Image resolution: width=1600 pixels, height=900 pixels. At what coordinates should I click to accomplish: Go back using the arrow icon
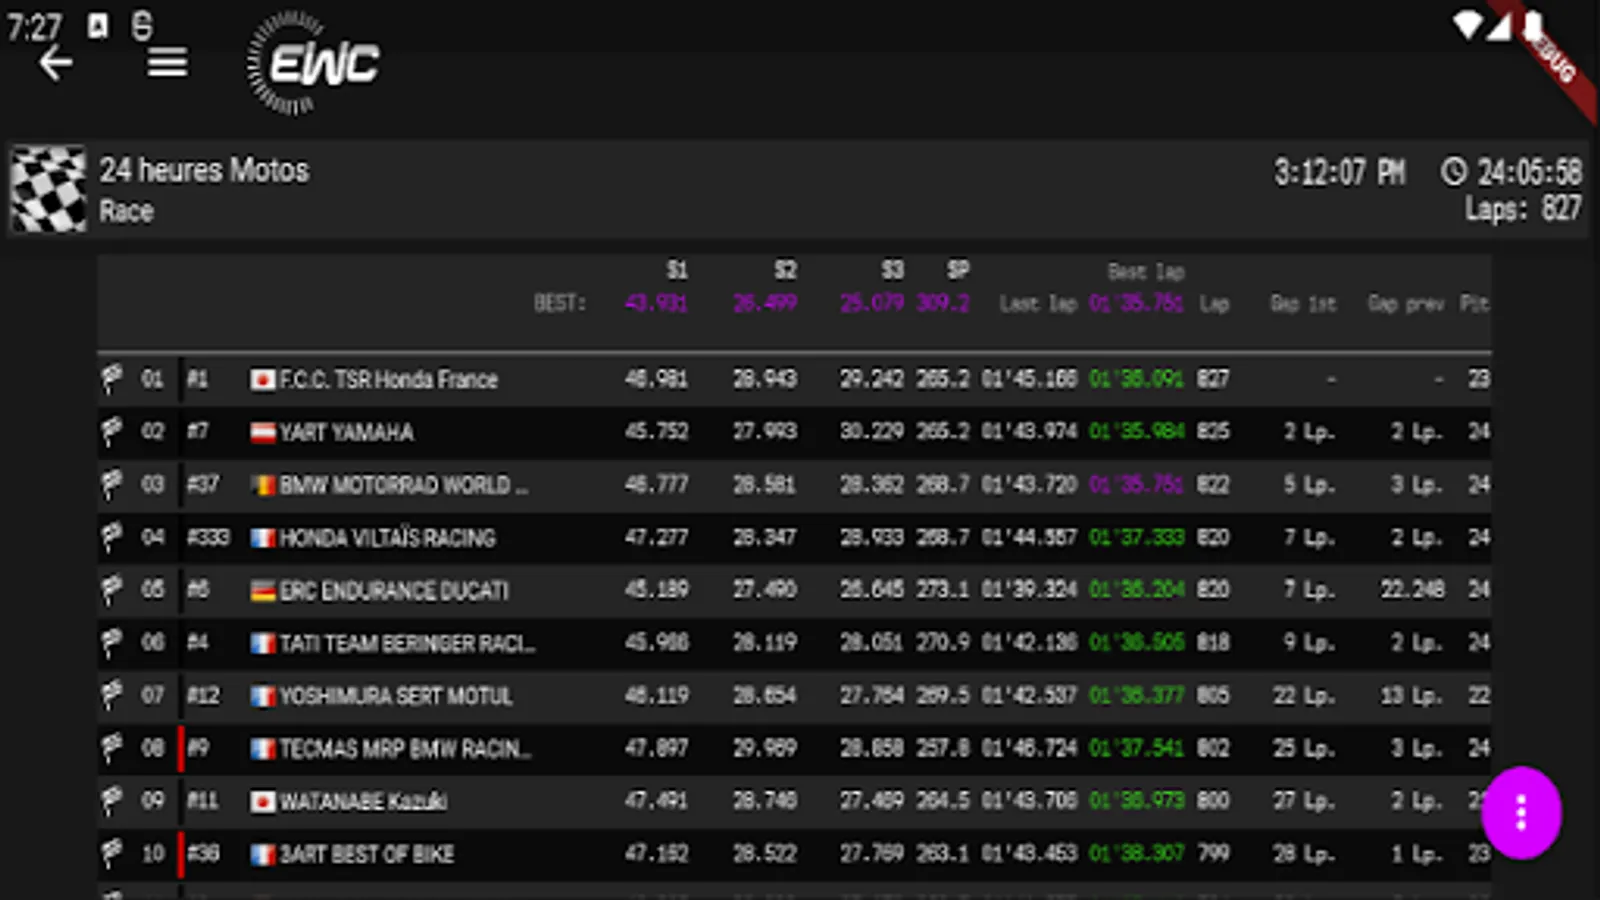click(x=56, y=64)
